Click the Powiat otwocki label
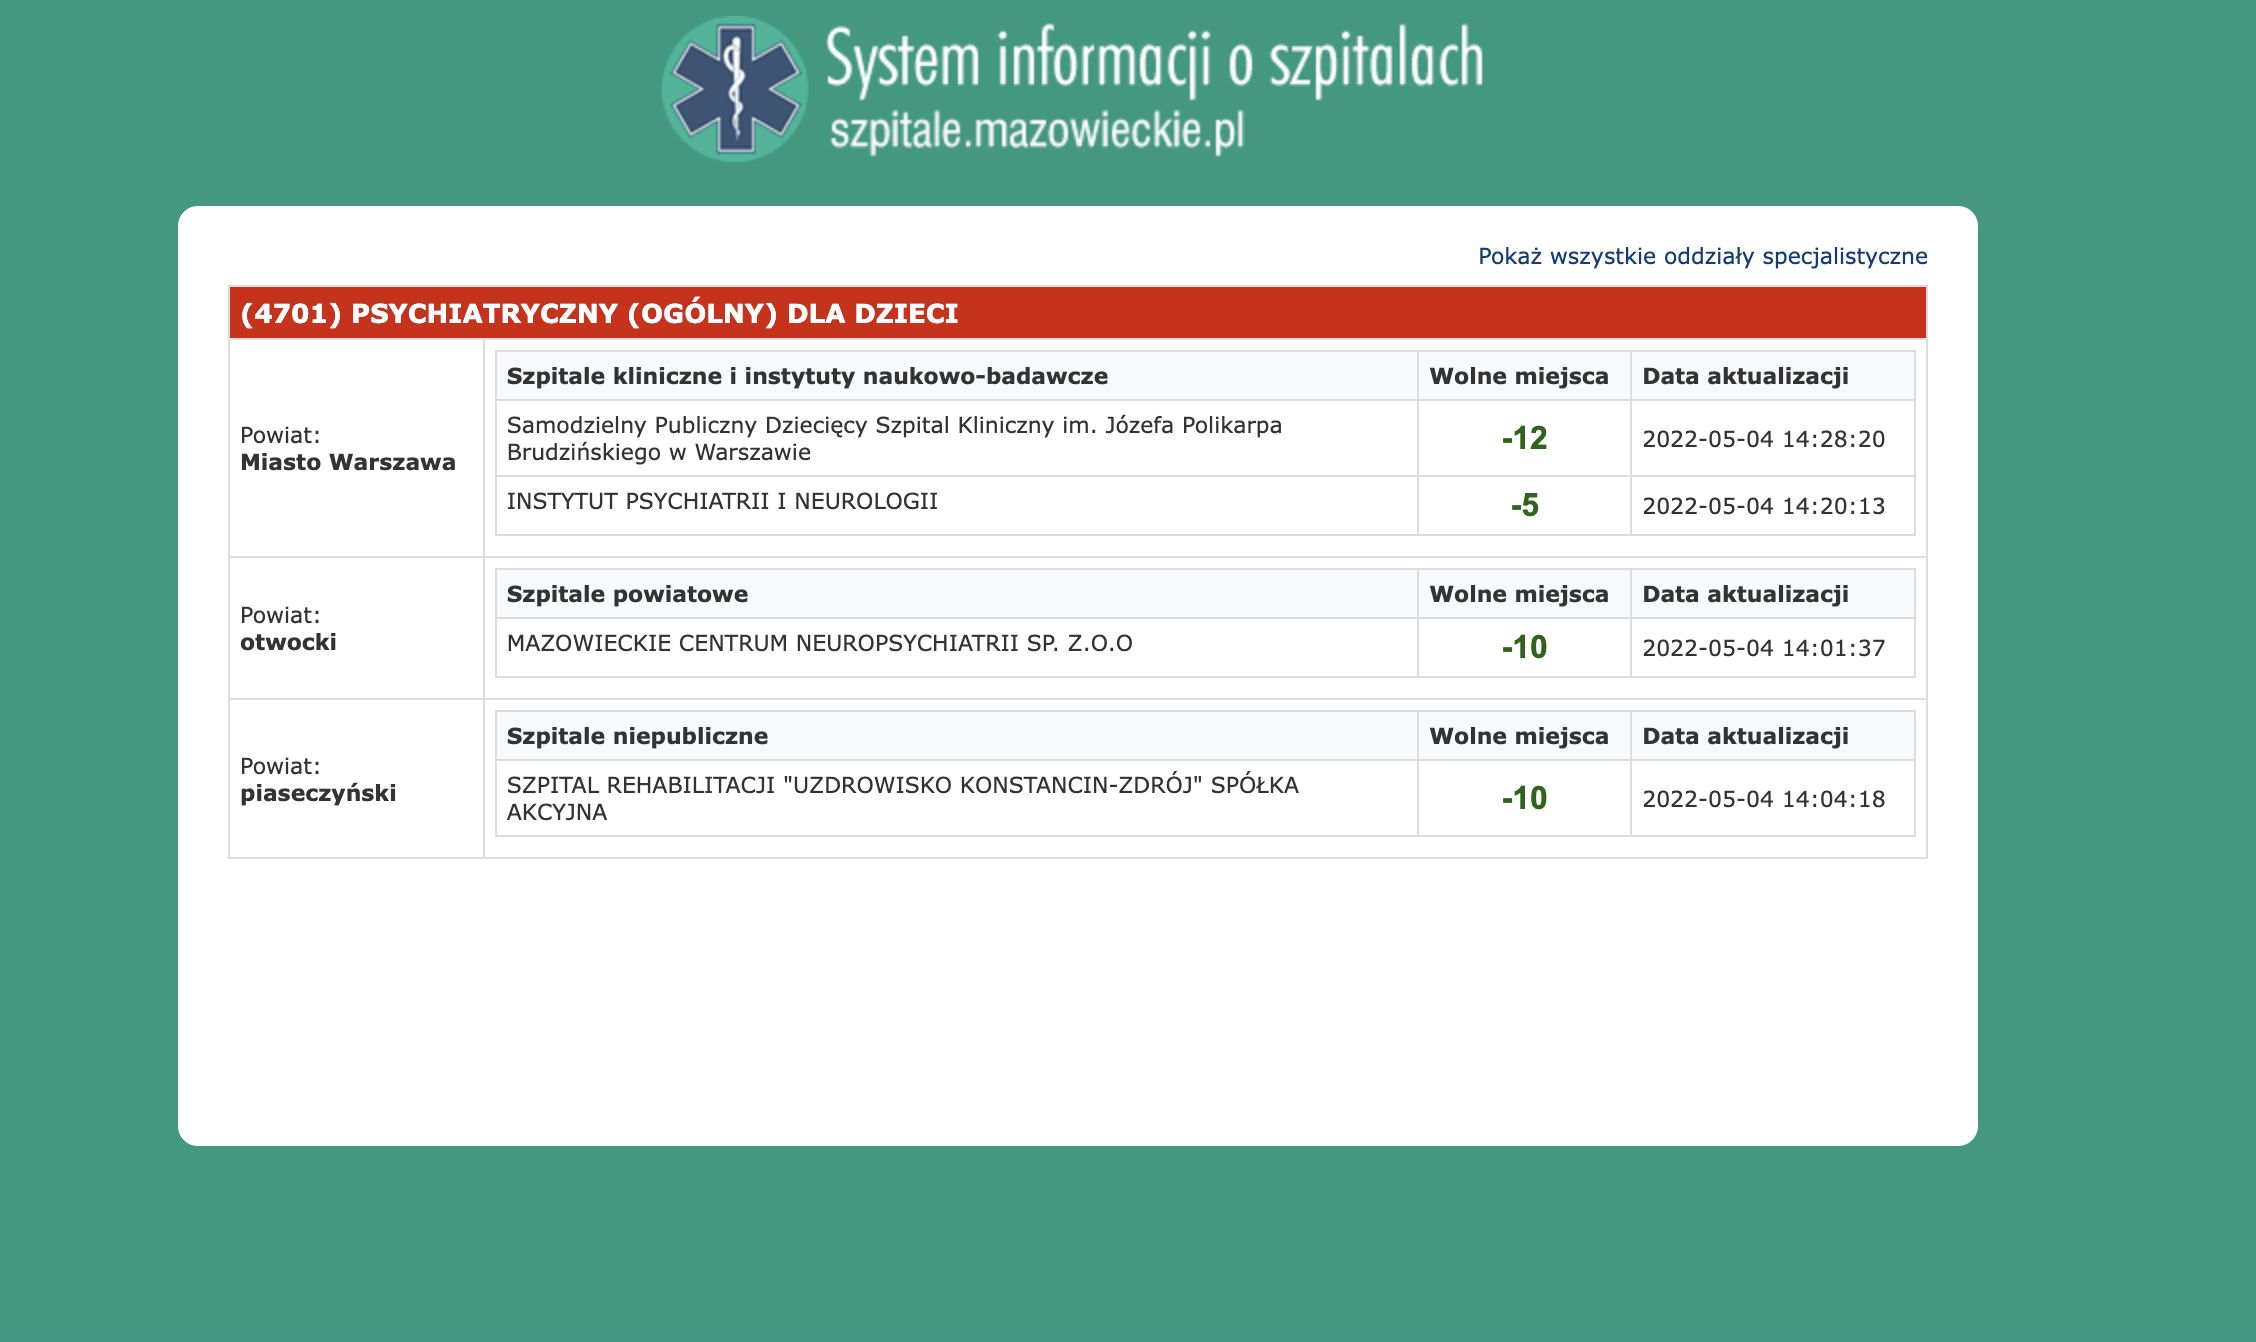 tap(290, 630)
